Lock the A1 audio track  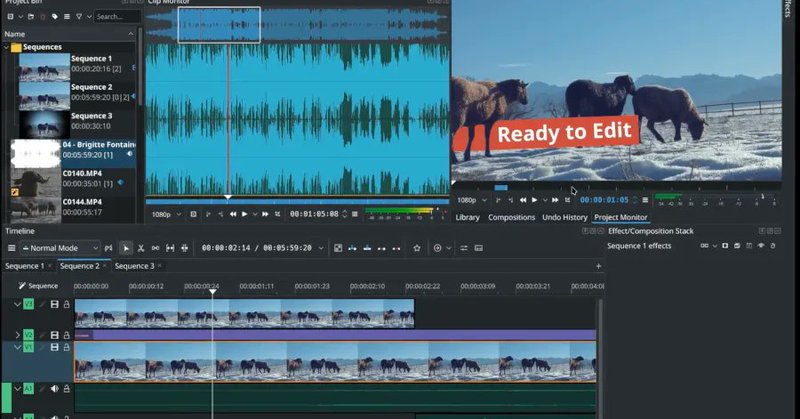click(66, 389)
